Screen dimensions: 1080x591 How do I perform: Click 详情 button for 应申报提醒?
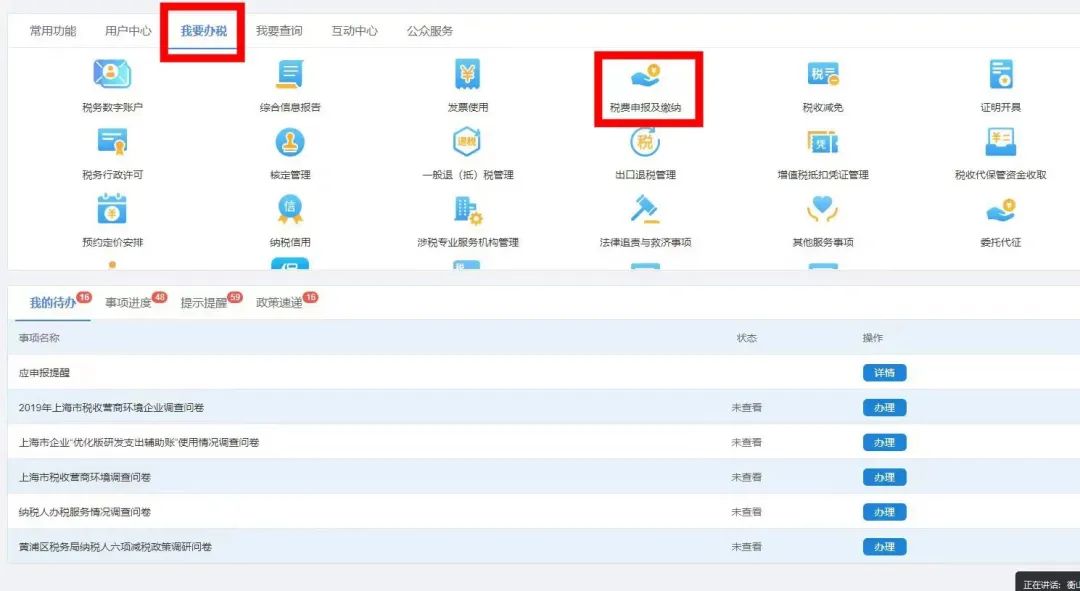[884, 373]
